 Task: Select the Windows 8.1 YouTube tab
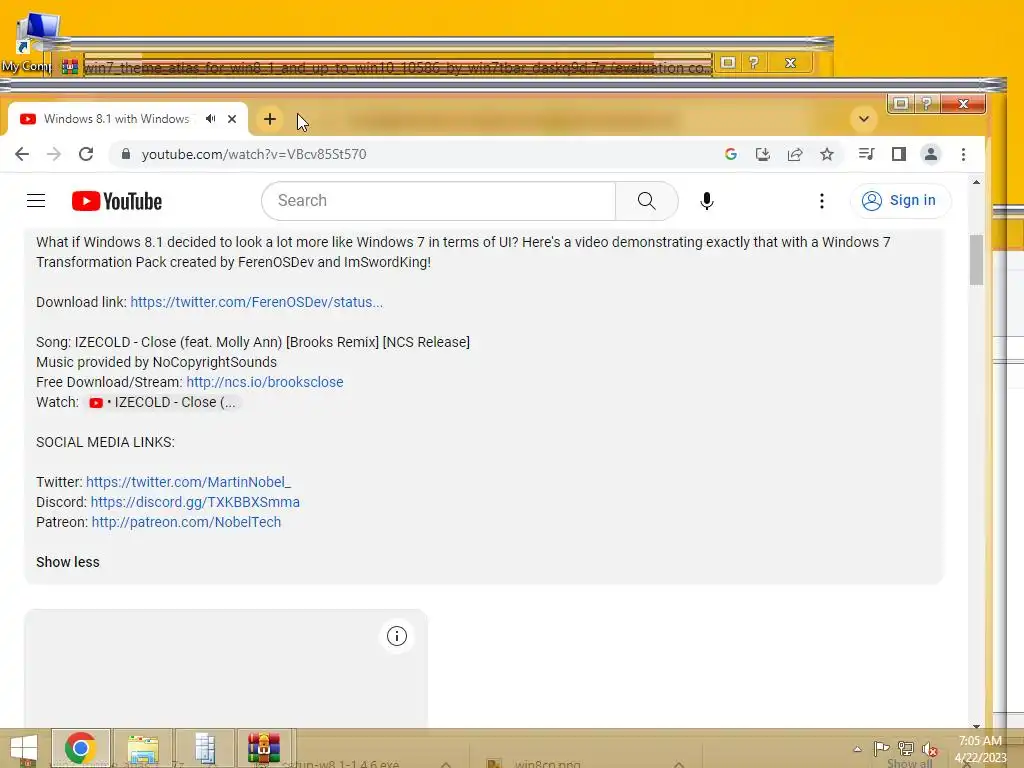(116, 119)
